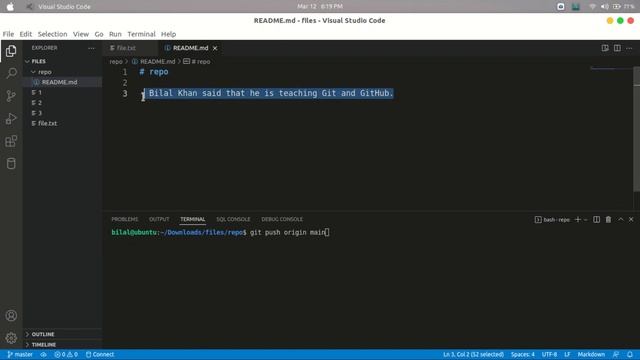Kill terminal with trash icon
The image size is (640, 360).
[608, 220]
